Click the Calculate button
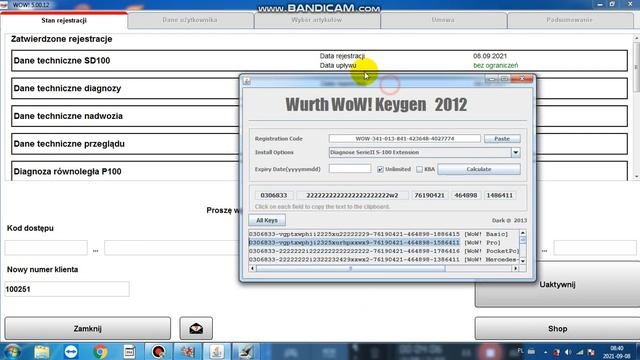The height and width of the screenshot is (360, 640). 479,169
